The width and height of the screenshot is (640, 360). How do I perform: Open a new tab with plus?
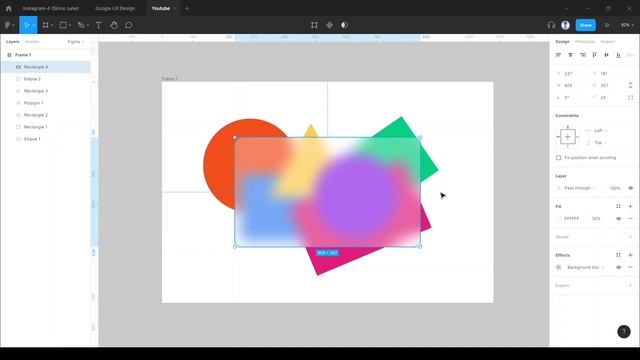(x=187, y=8)
